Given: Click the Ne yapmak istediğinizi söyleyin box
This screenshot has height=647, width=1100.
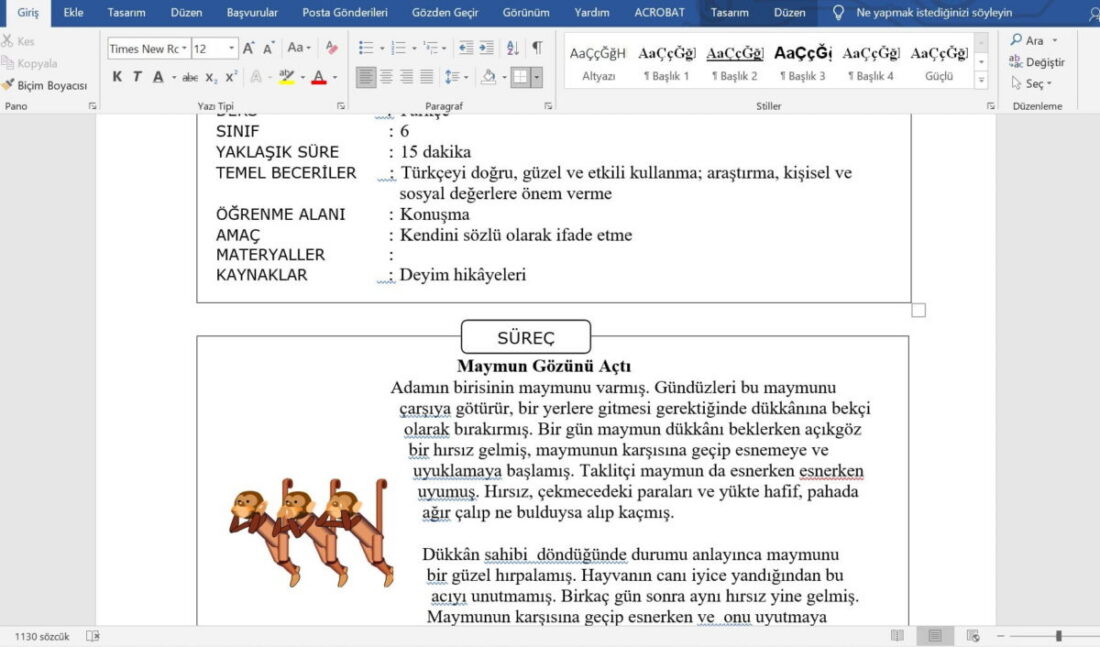Looking at the screenshot, I should tap(933, 12).
